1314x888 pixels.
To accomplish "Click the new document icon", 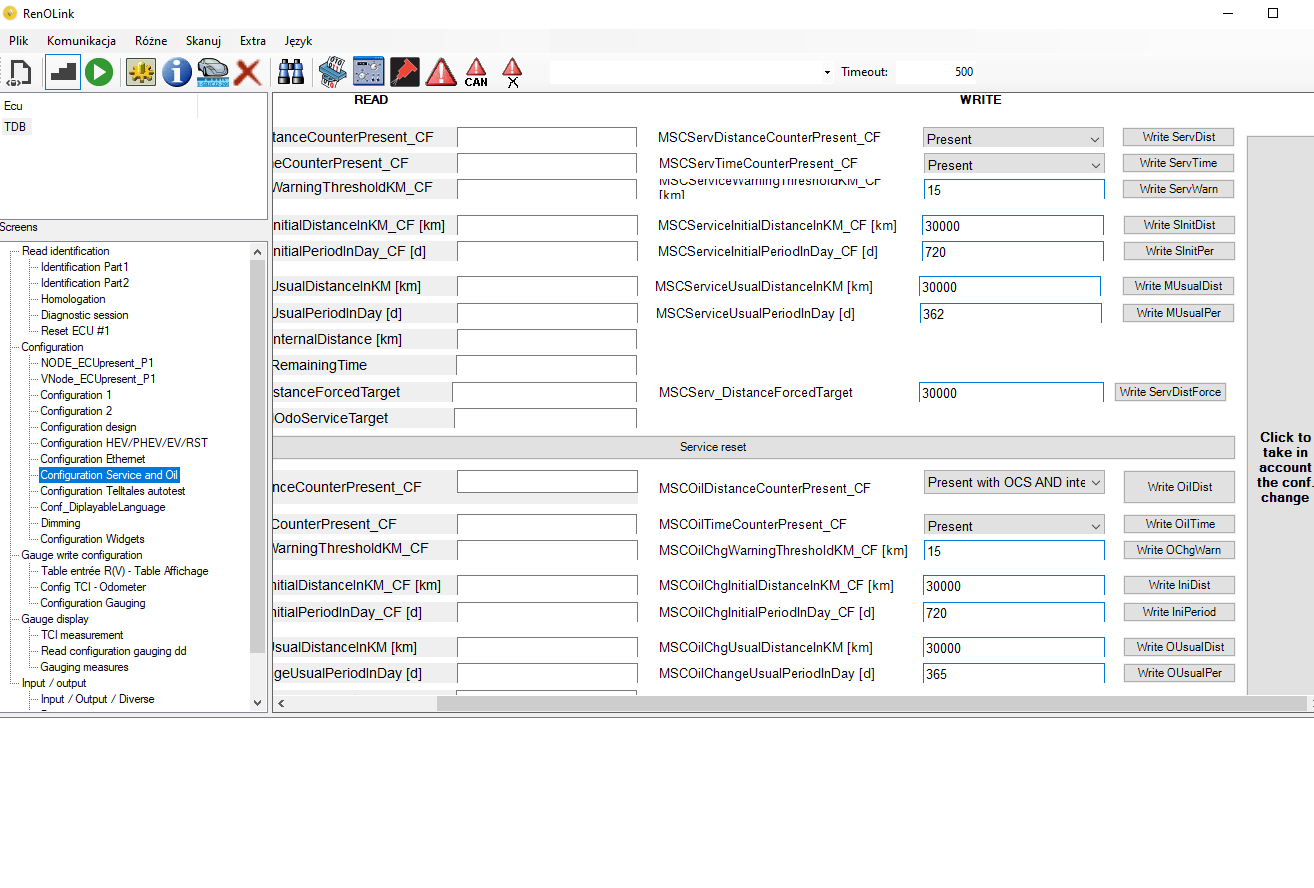I will point(20,72).
